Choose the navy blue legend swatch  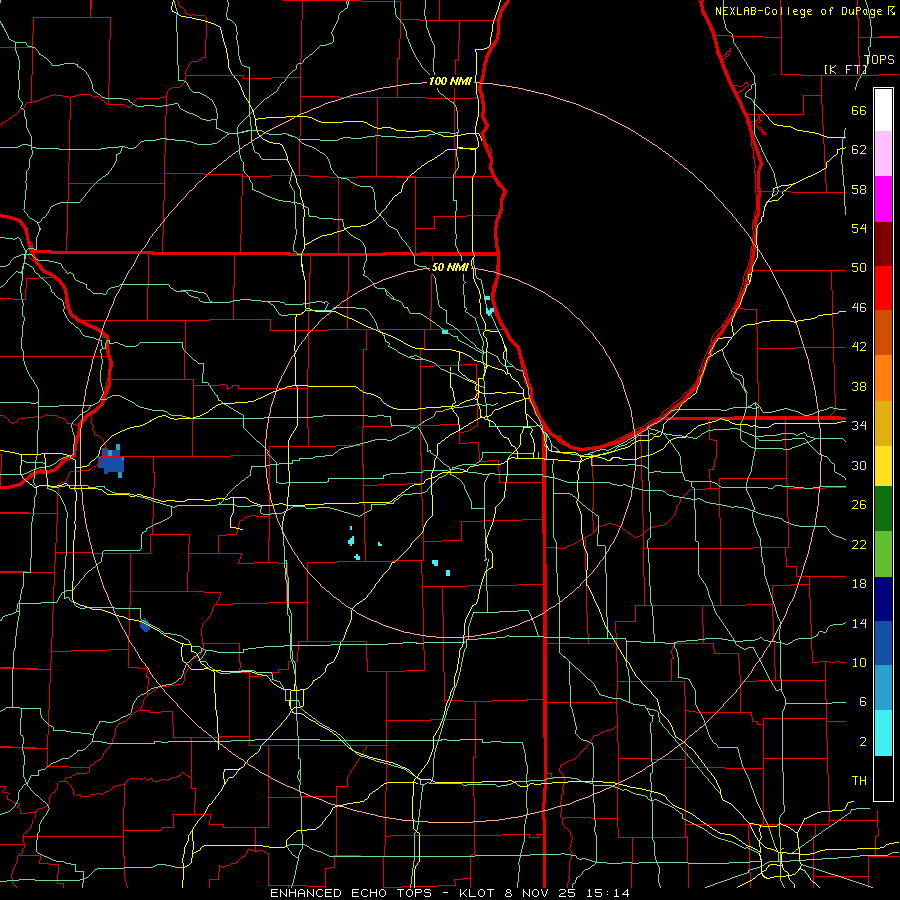(x=883, y=599)
